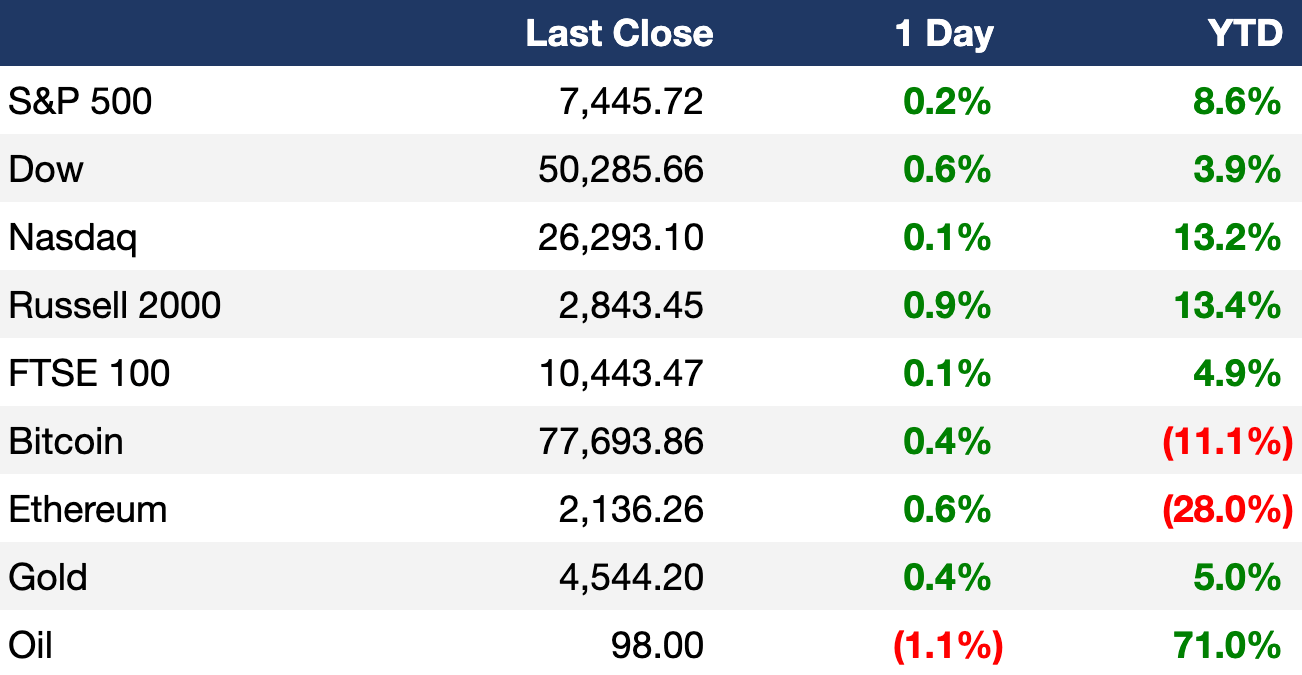Select the Russell 2000 row label
This screenshot has height=675, width=1302.
pos(115,305)
